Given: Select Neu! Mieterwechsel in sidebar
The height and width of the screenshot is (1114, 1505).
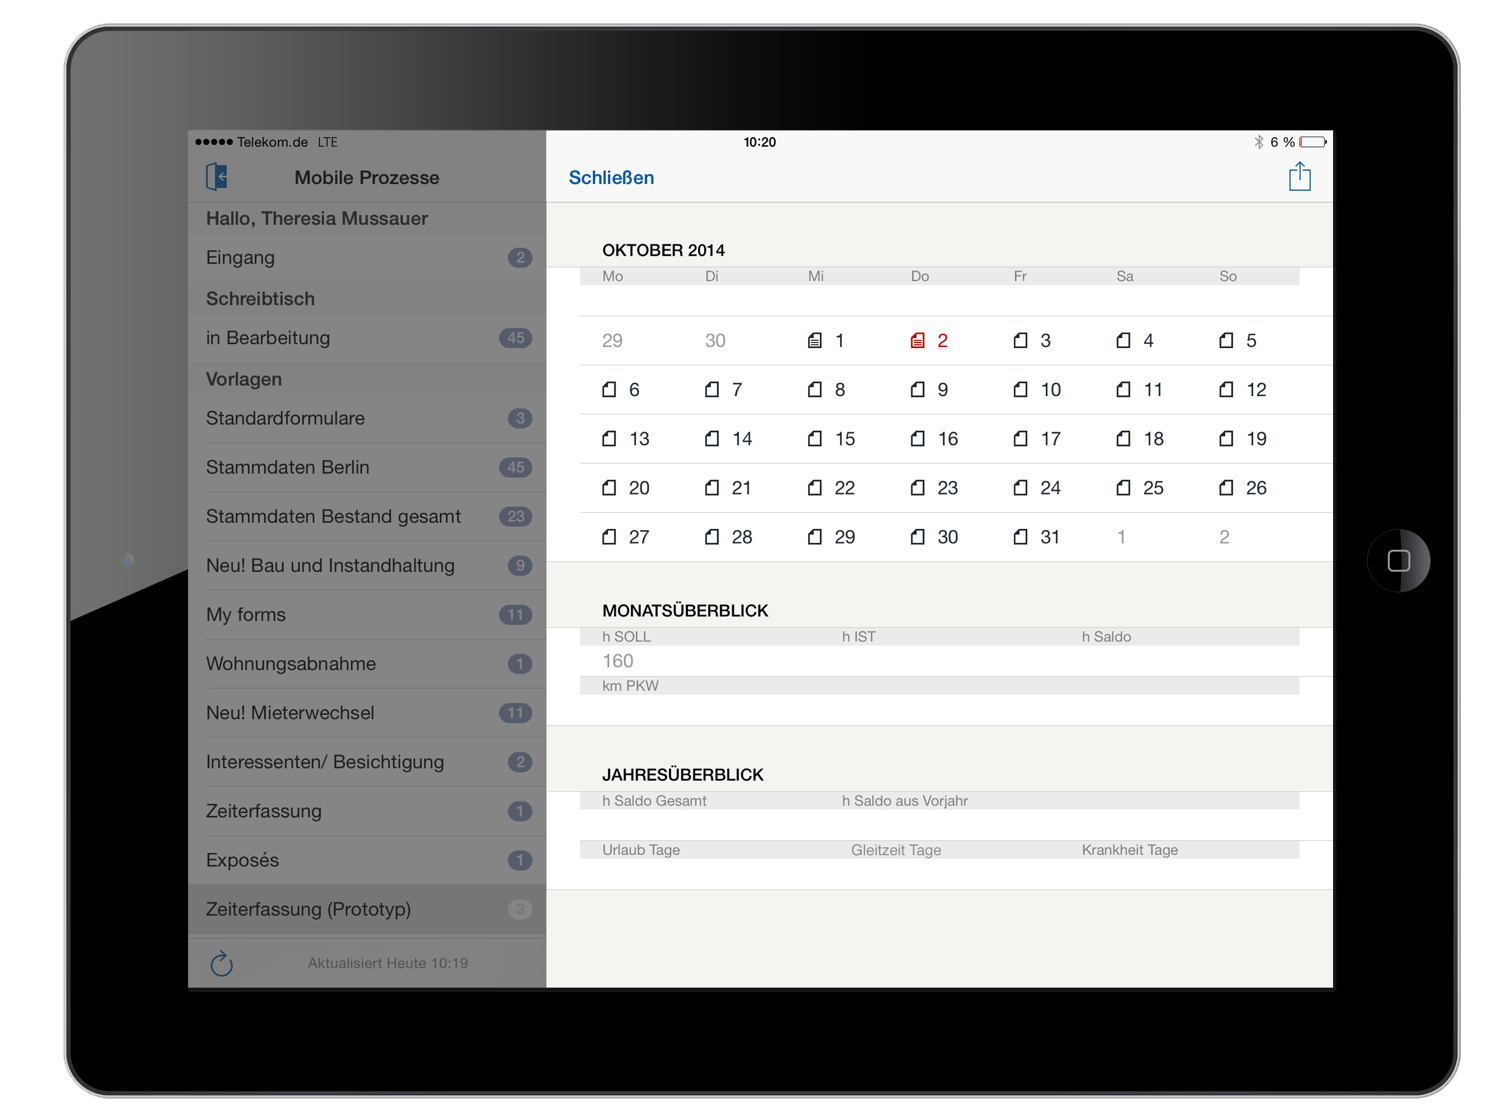Looking at the screenshot, I should 366,713.
